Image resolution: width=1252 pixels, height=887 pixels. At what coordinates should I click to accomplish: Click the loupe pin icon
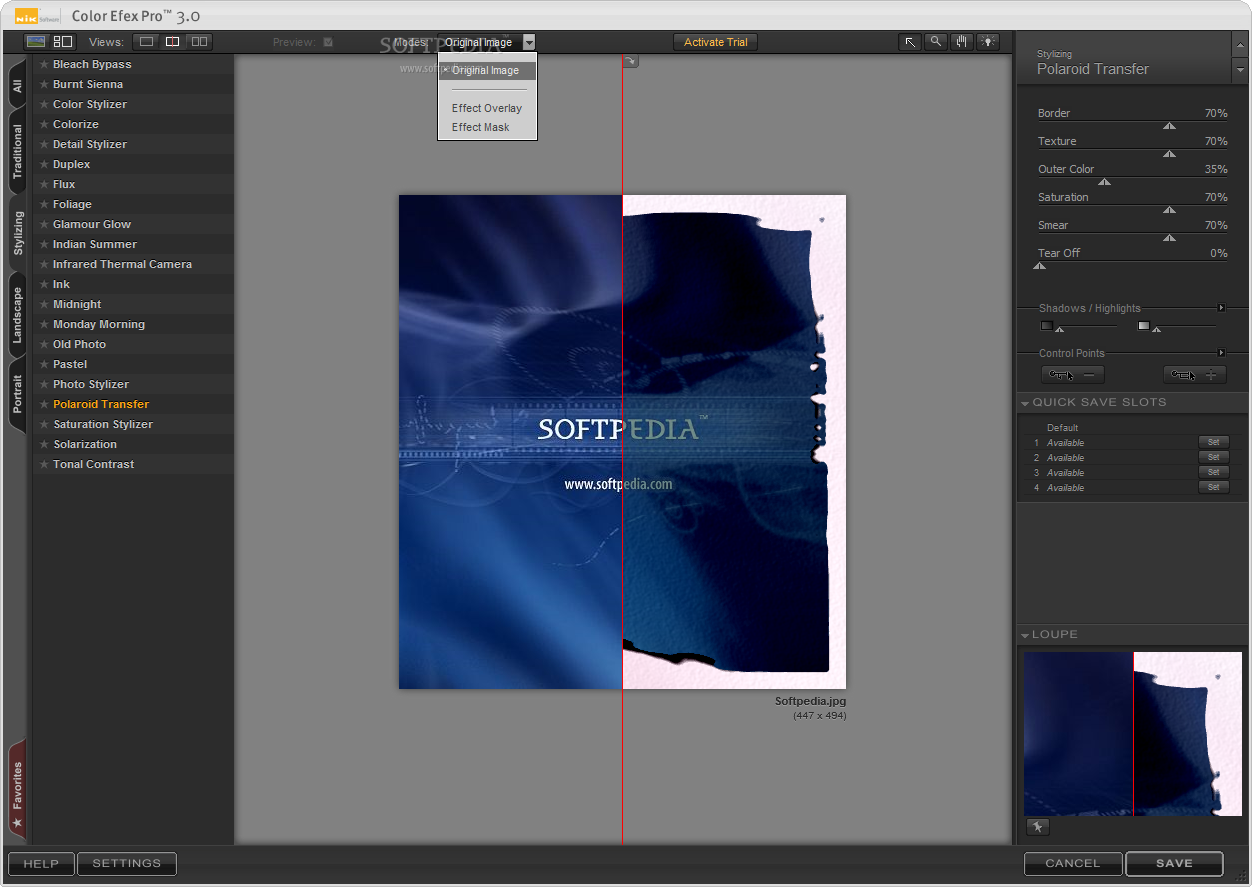(x=1038, y=827)
